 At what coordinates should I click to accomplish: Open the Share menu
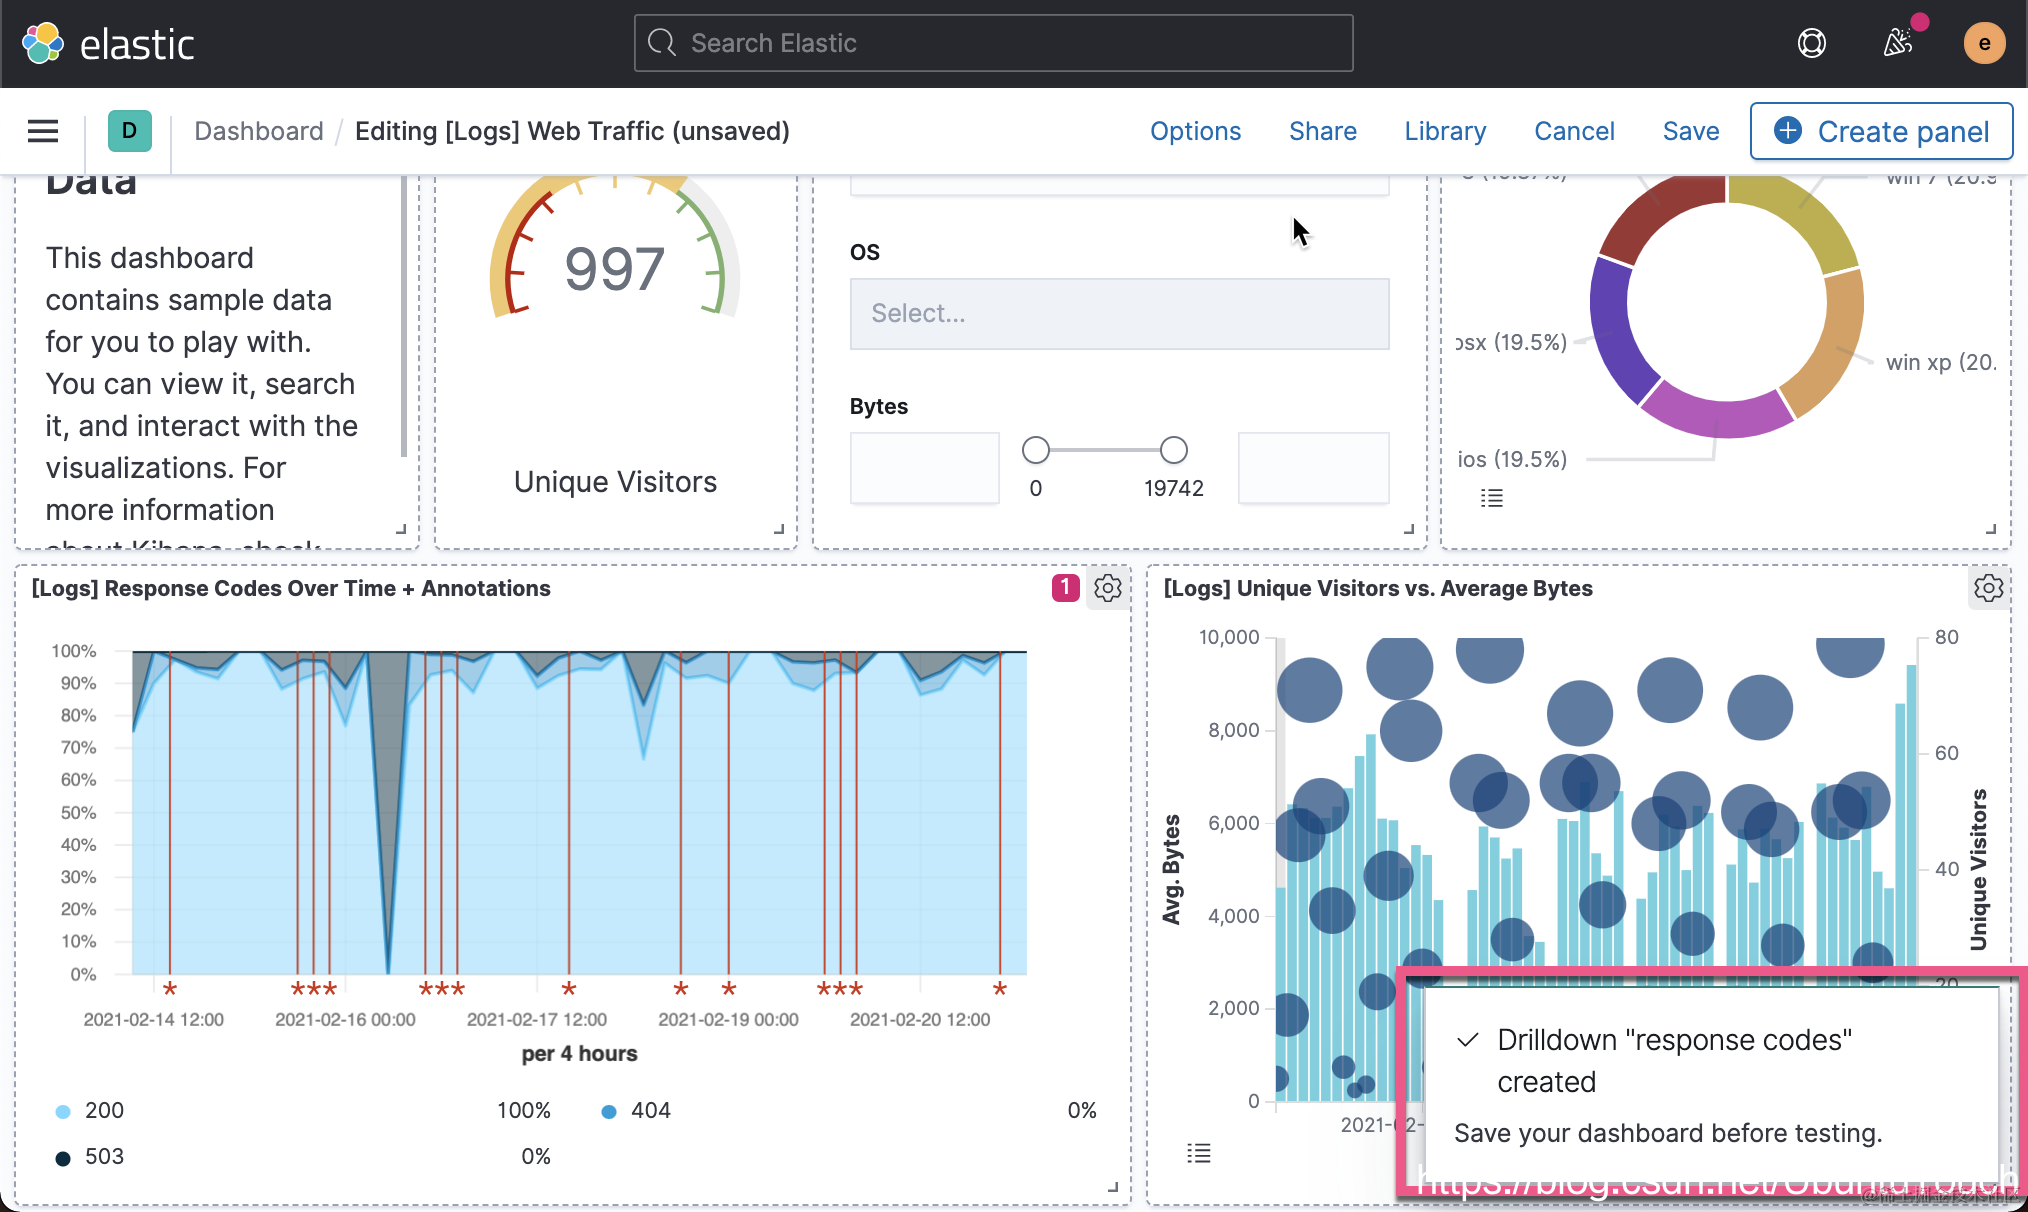pos(1322,131)
